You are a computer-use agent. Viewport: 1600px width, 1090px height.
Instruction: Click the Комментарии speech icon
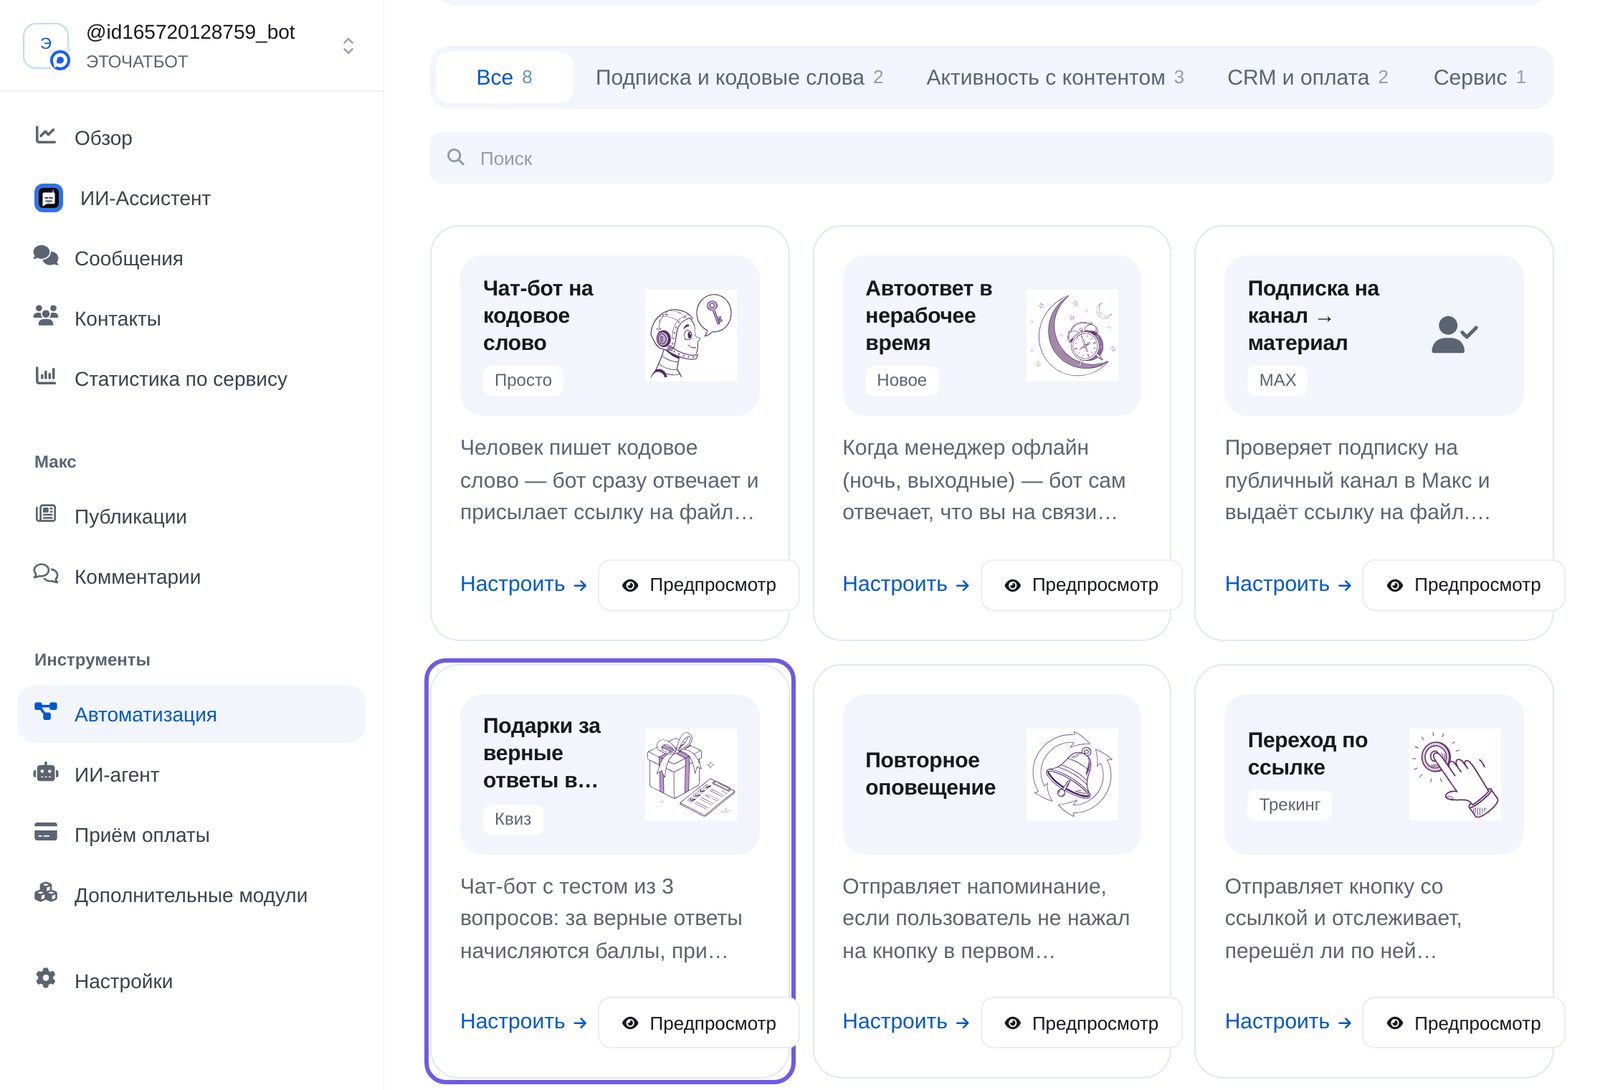[x=46, y=574]
